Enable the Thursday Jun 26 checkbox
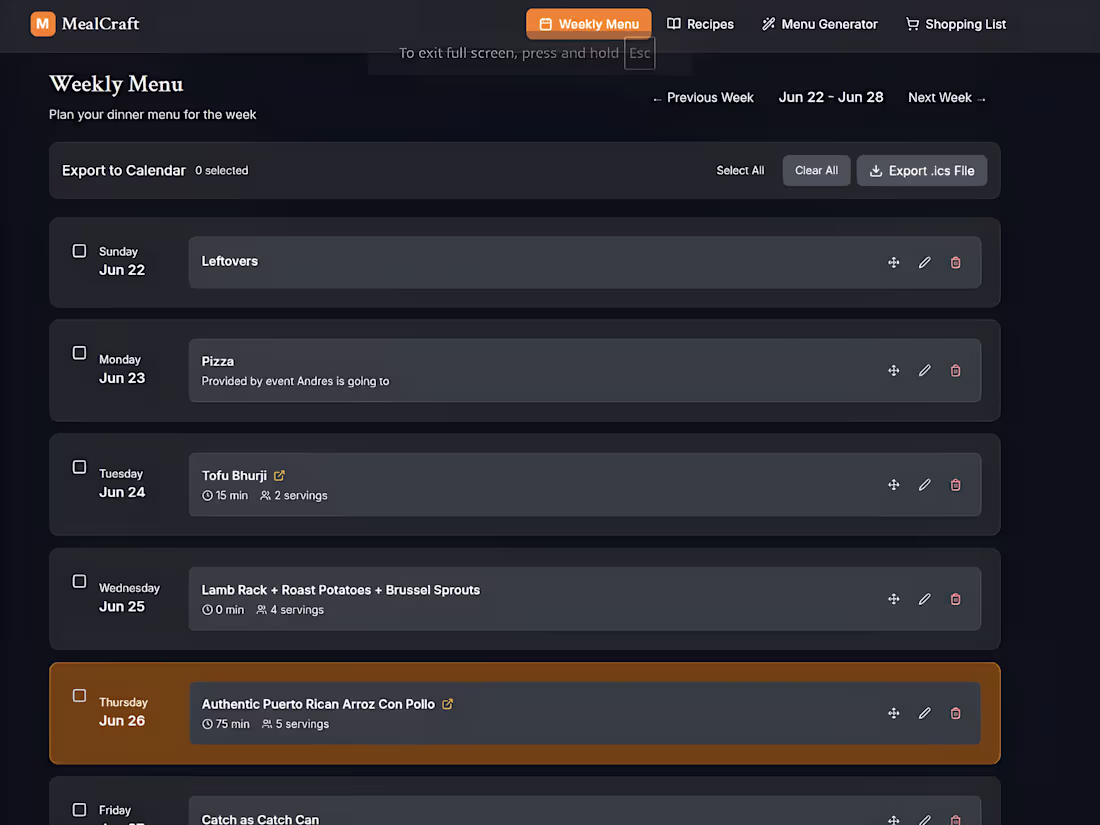This screenshot has width=1100, height=825. tap(79, 694)
